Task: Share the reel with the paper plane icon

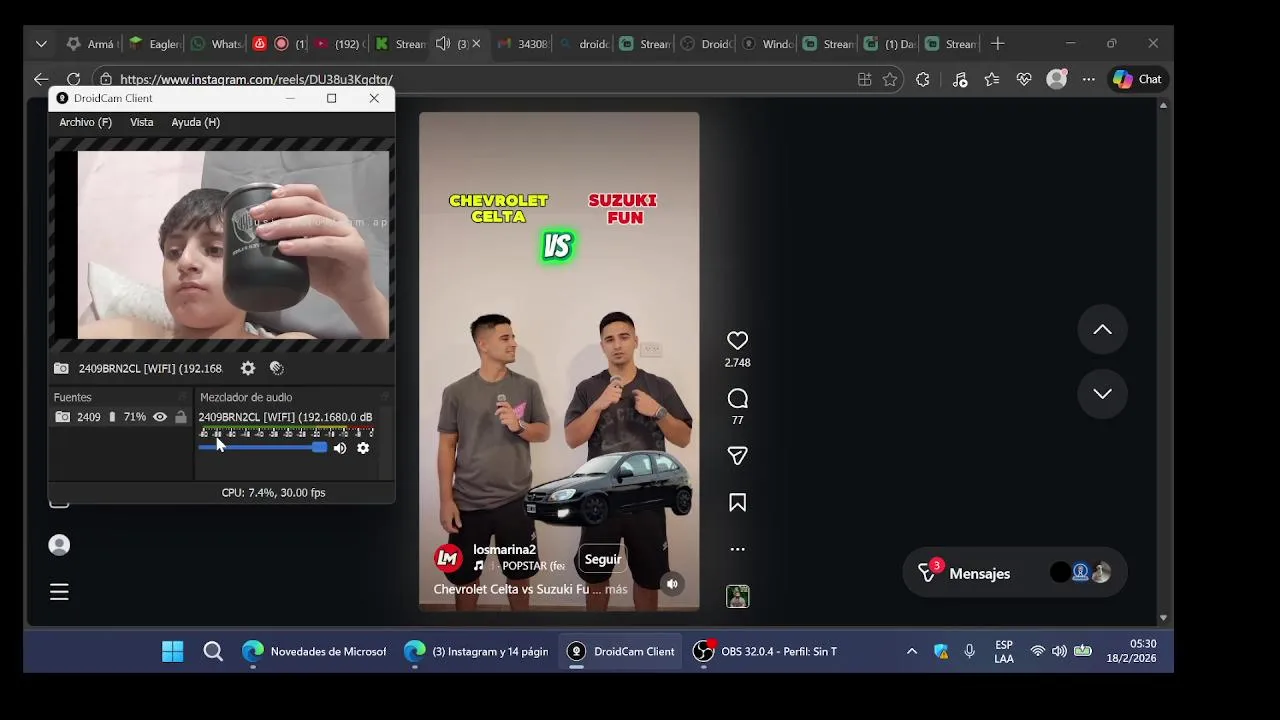Action: click(x=737, y=456)
